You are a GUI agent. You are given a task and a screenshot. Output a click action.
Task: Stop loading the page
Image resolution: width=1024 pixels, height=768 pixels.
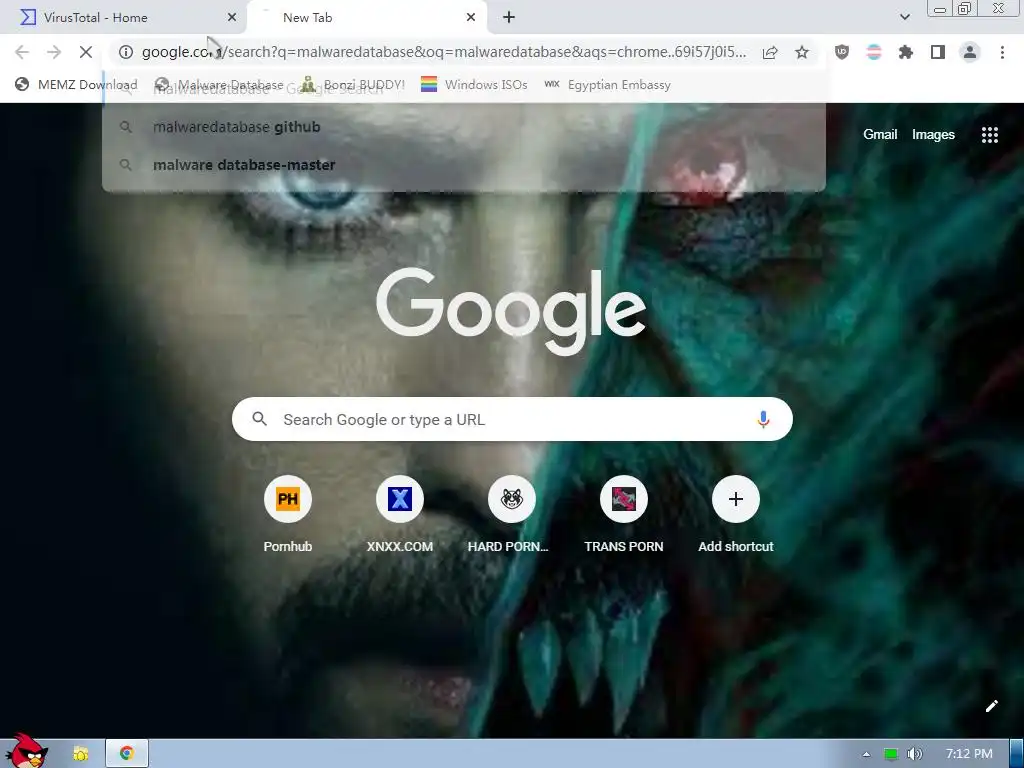tap(86, 52)
